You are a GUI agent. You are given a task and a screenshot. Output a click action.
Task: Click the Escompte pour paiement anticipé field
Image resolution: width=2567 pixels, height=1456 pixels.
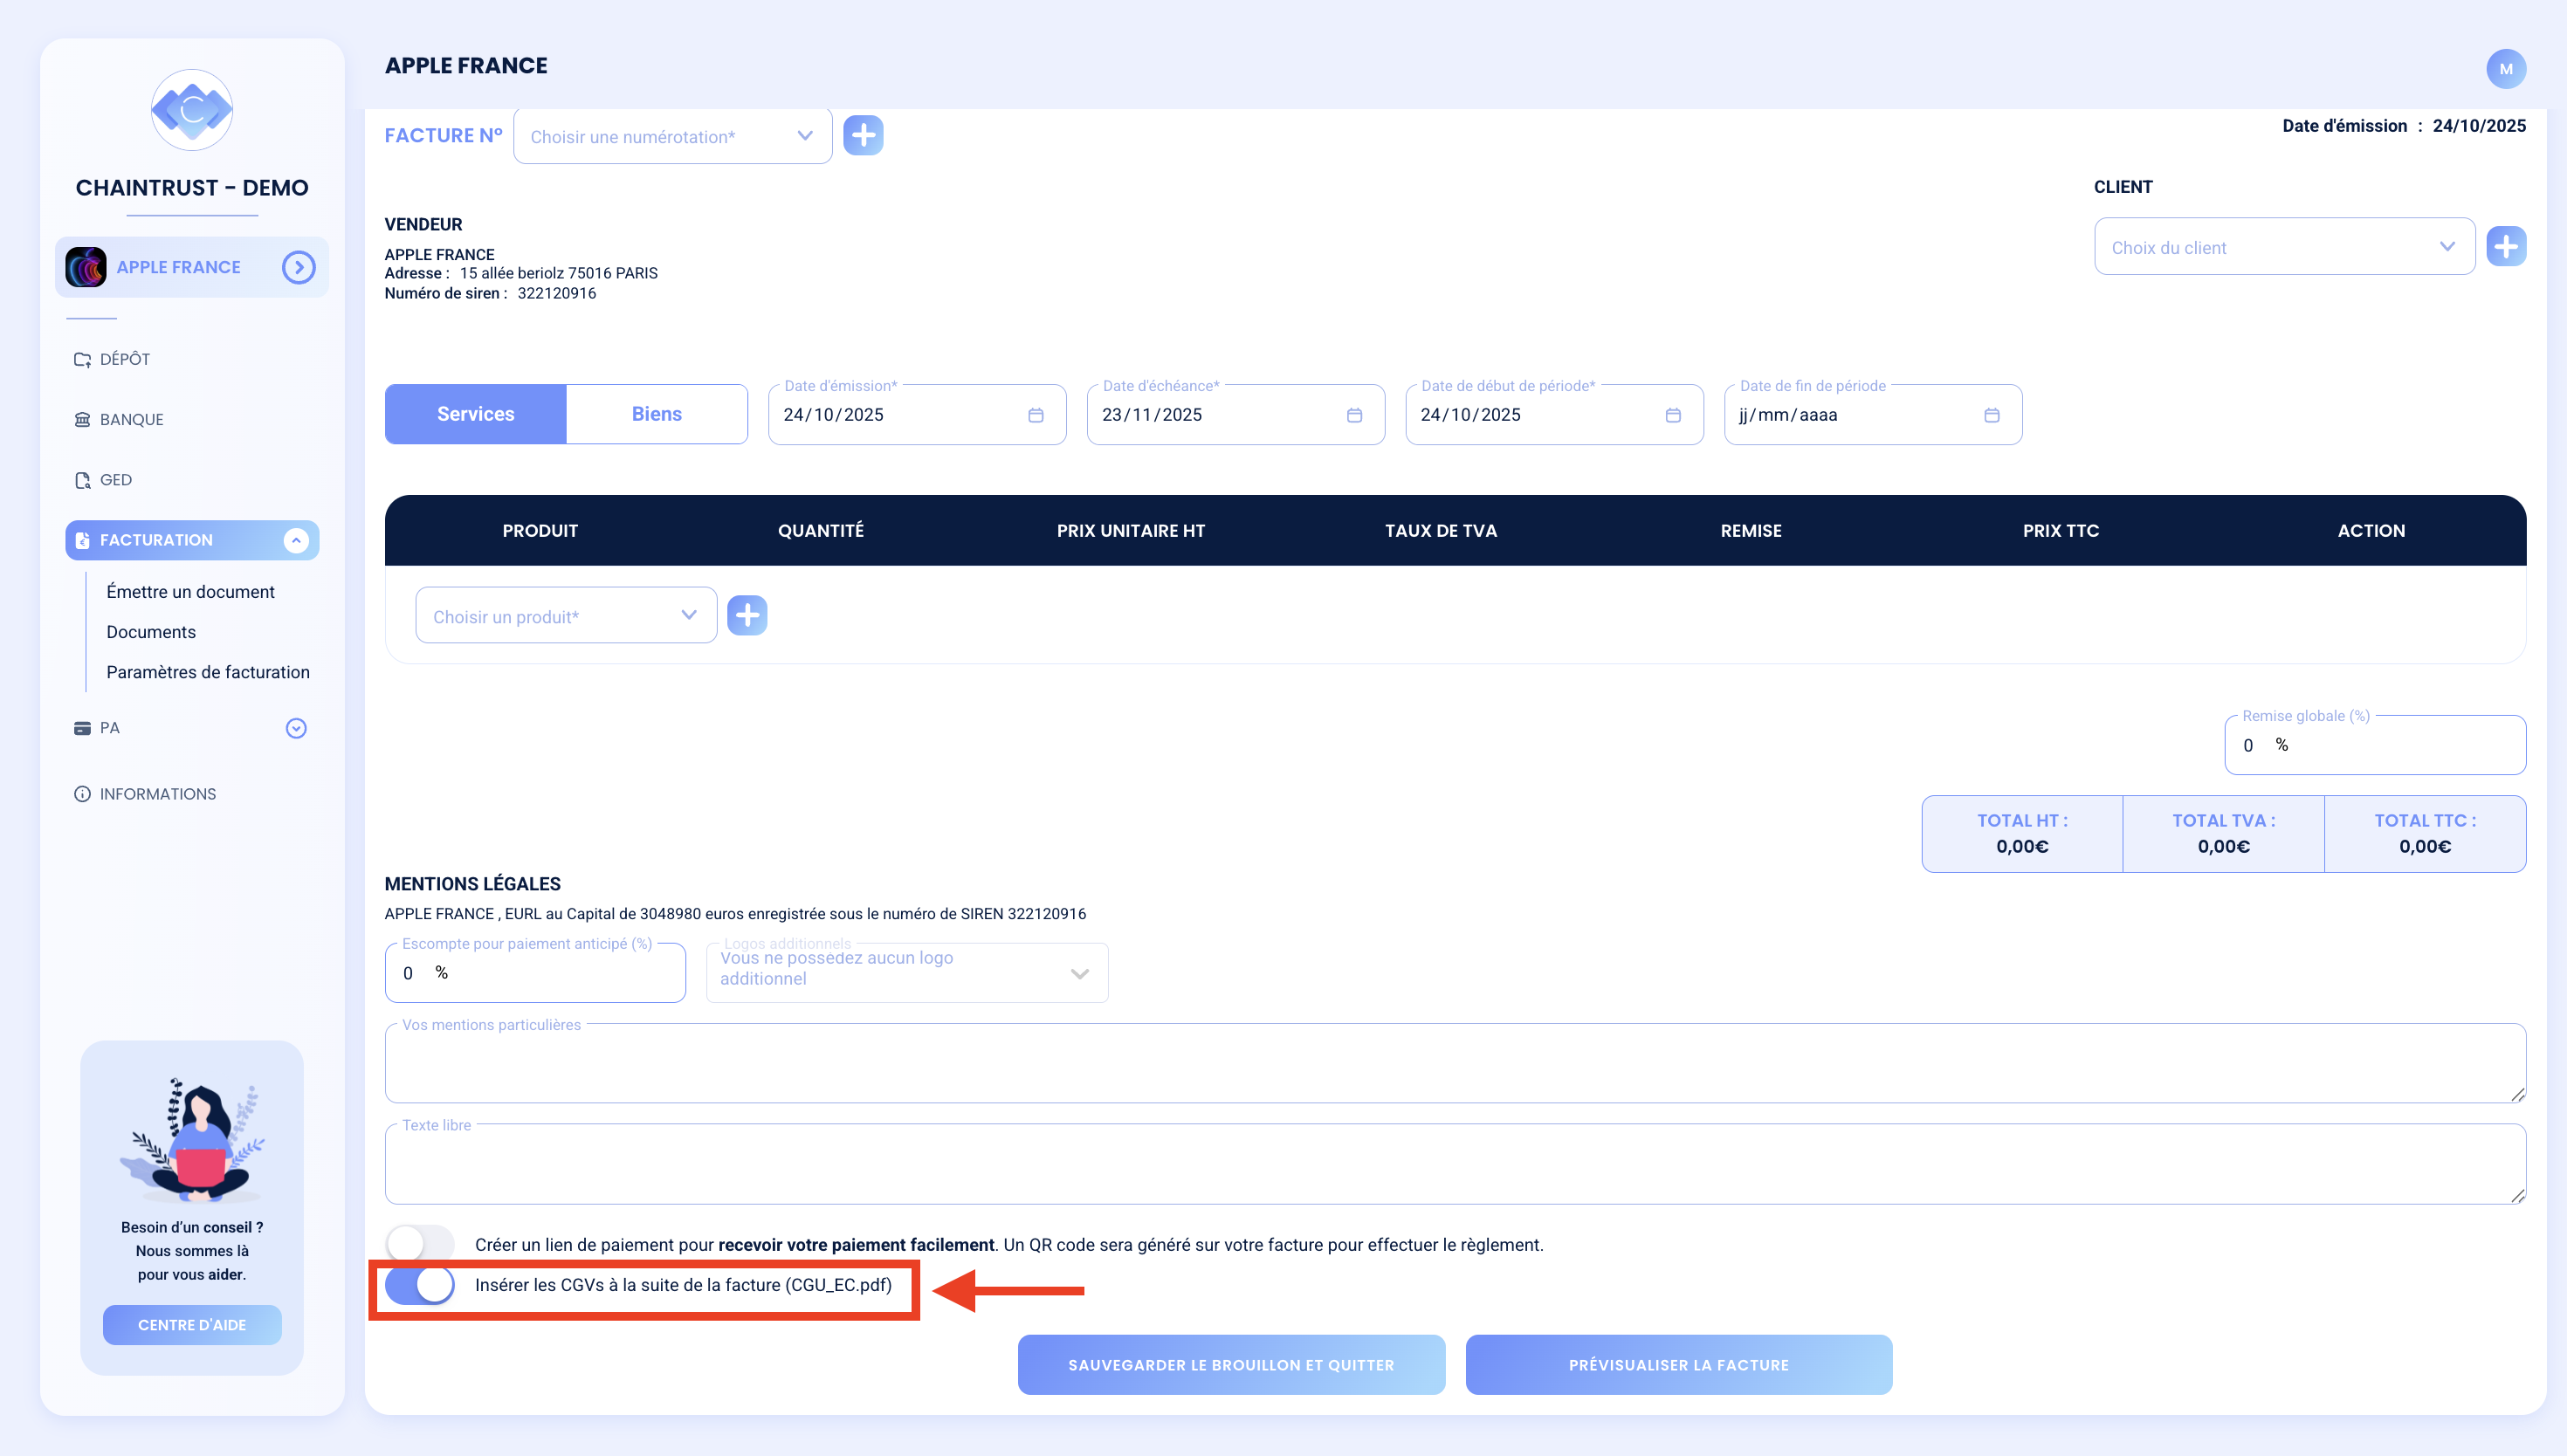(535, 973)
